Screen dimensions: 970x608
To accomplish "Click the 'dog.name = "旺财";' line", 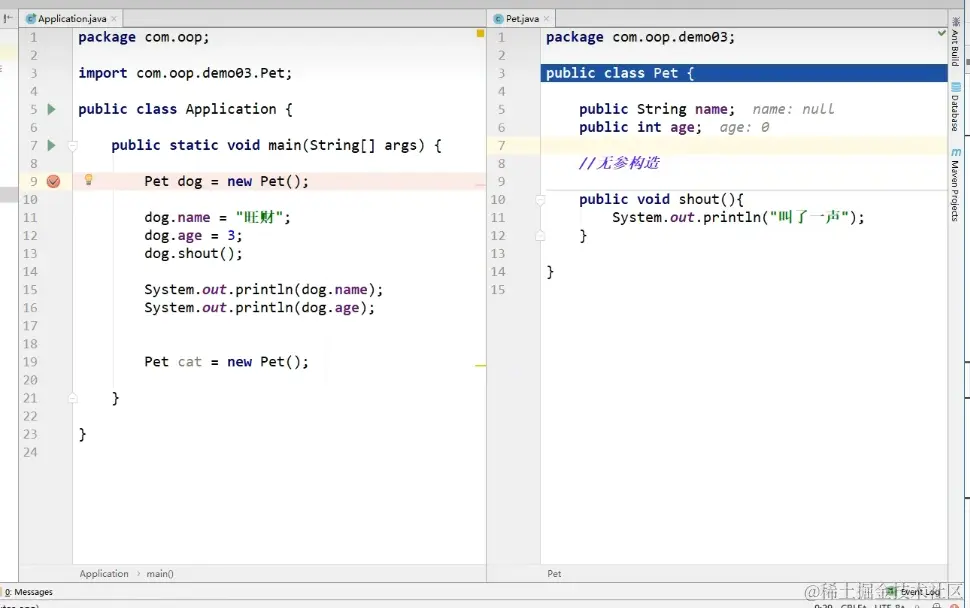I will point(217,218).
